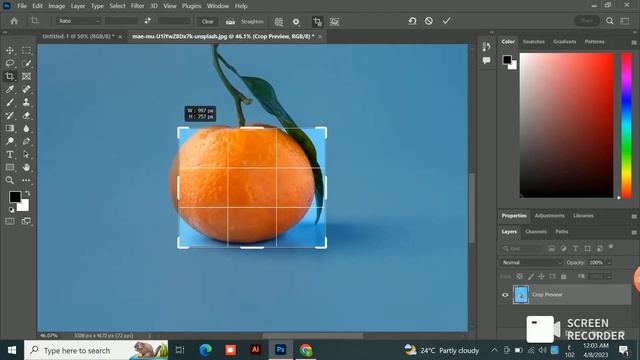Pick a color in the color field
Image resolution: width=640 pixels, height=360 pixels.
pyautogui.click(x=566, y=125)
